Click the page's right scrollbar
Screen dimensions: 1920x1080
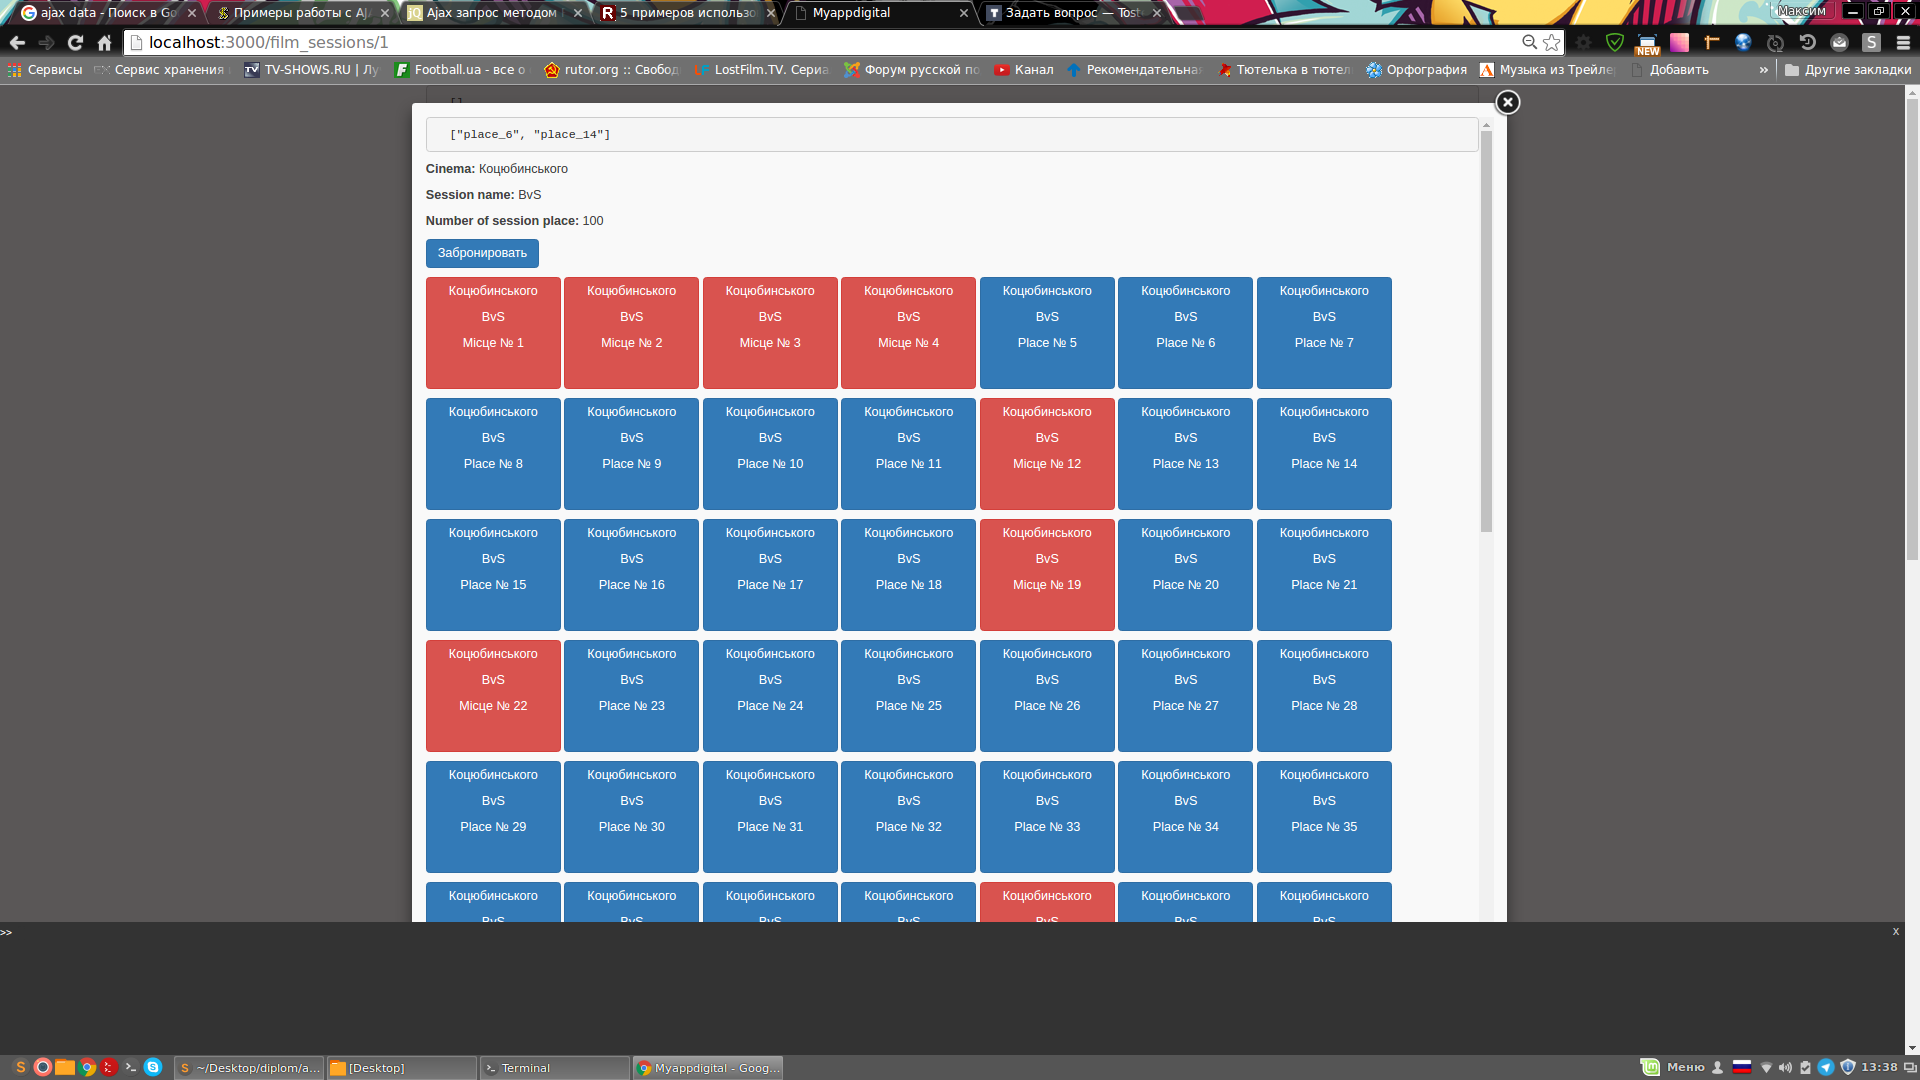tap(1912, 330)
